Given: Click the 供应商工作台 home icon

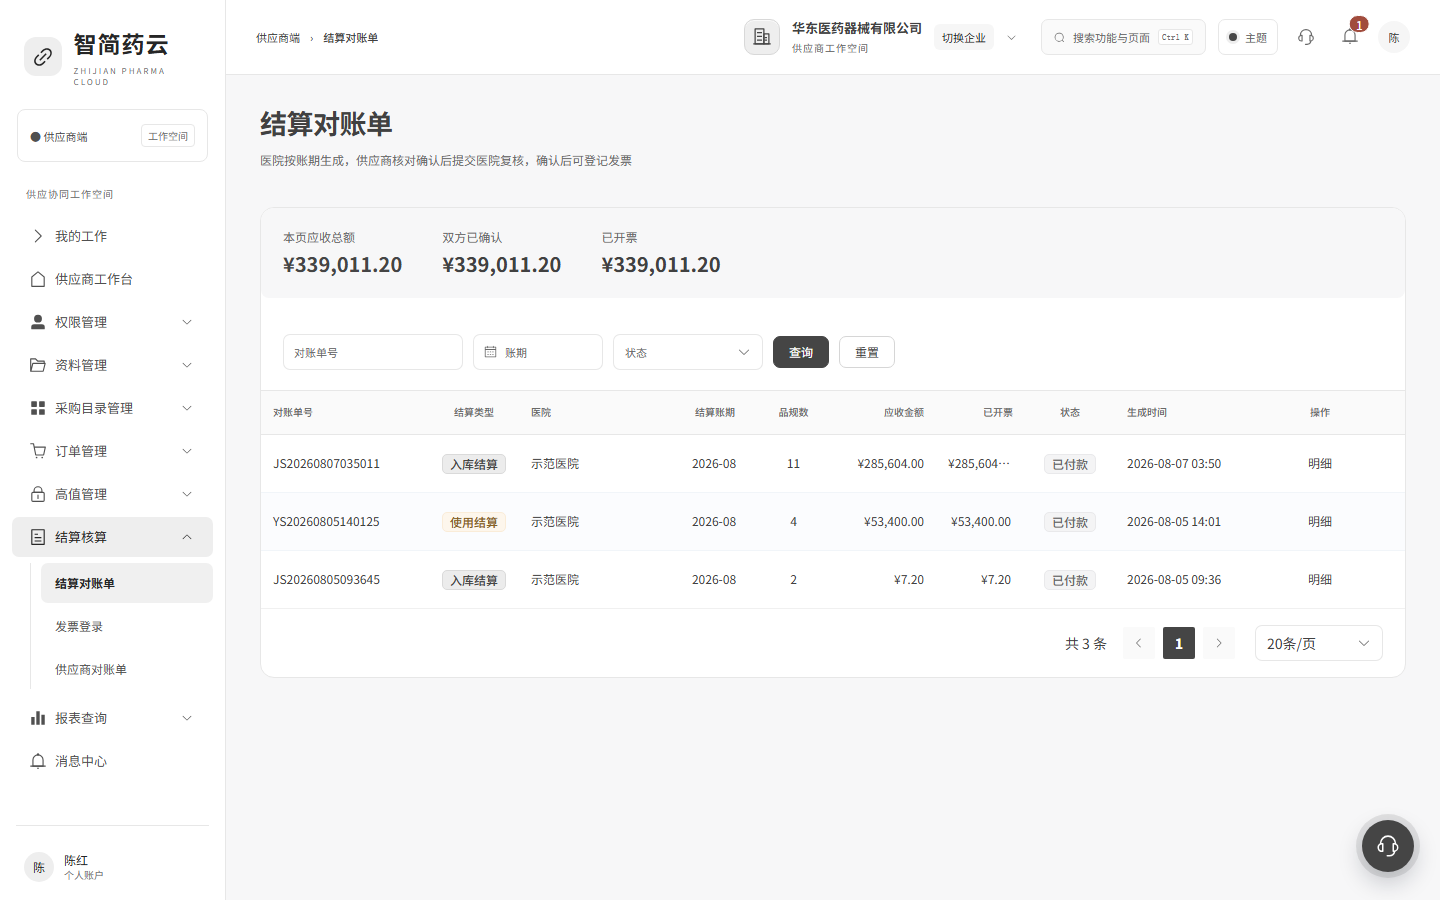Looking at the screenshot, I should tap(38, 279).
